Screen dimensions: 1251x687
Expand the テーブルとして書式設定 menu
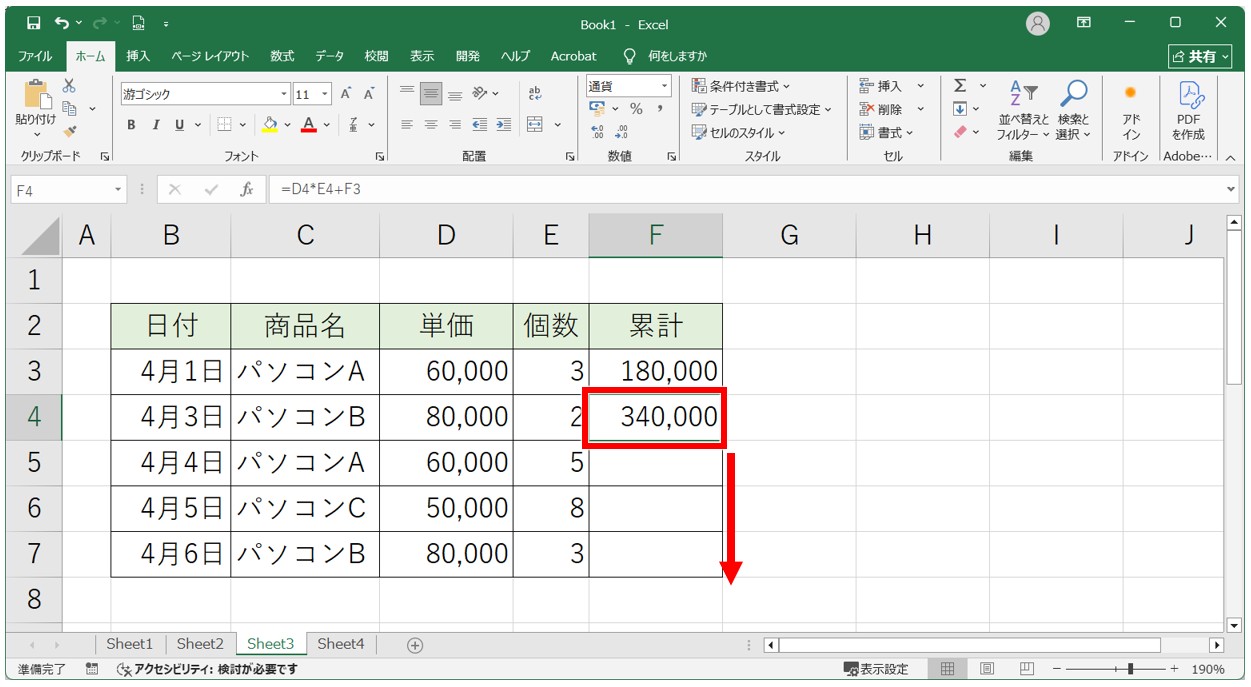[x=762, y=109]
